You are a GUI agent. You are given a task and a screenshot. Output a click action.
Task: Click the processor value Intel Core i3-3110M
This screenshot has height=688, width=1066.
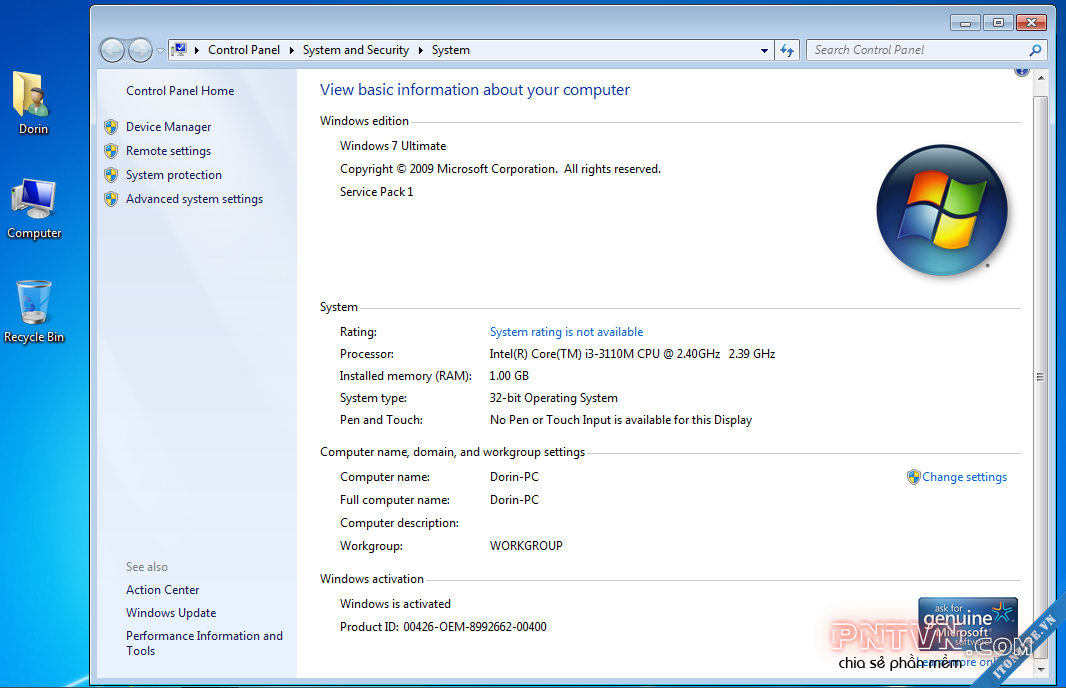tap(632, 354)
